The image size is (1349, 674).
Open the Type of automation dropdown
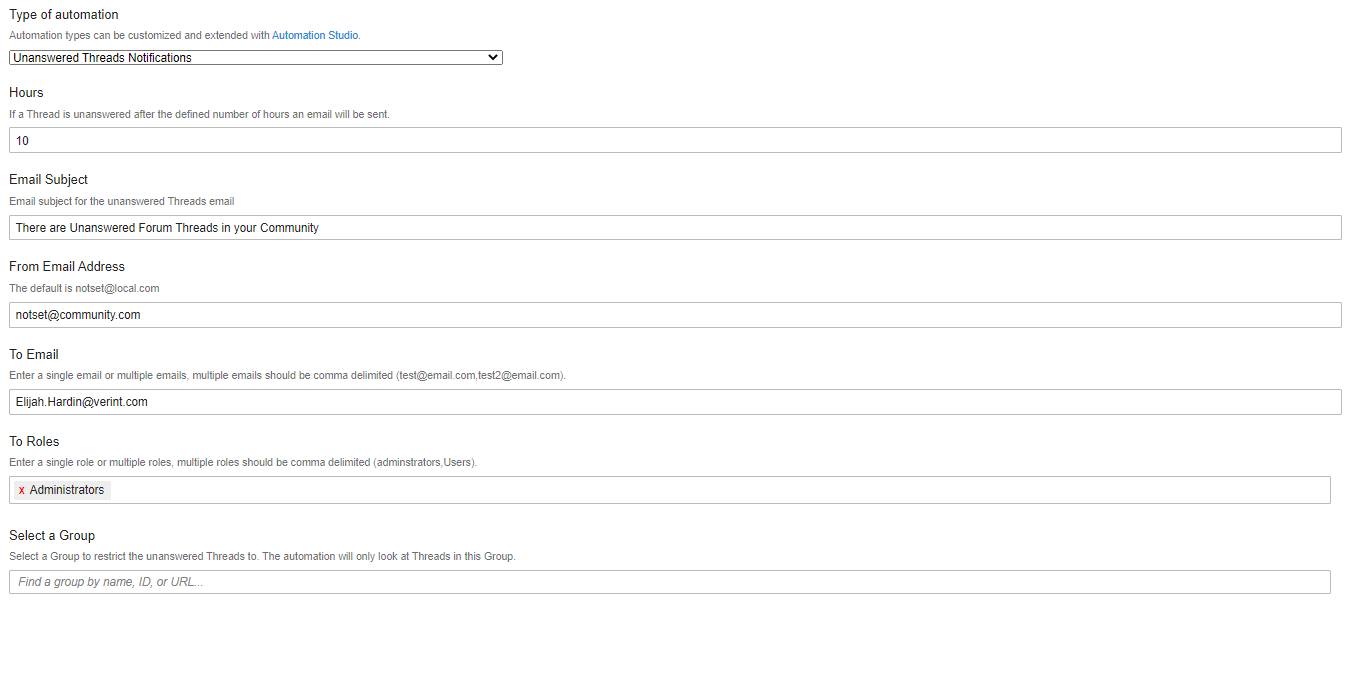pyautogui.click(x=256, y=58)
